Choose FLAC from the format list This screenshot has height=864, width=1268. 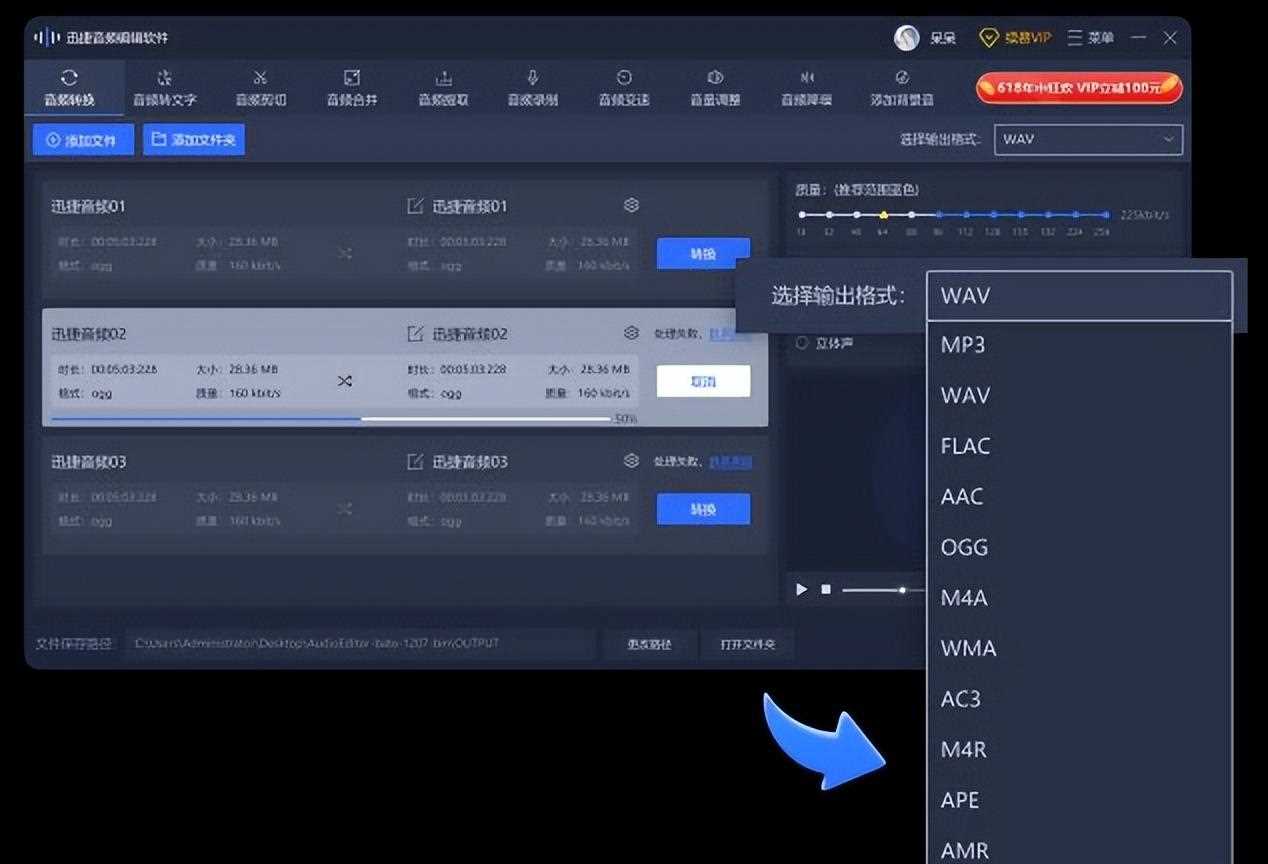(x=965, y=446)
